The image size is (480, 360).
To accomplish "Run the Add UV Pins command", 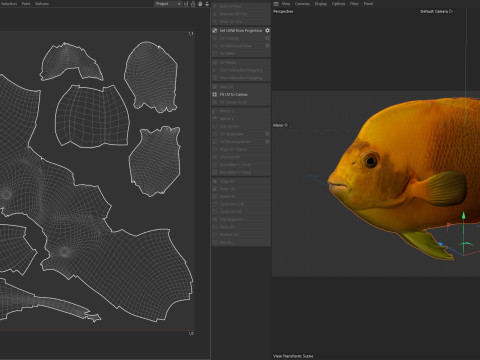I will click(x=241, y=6).
